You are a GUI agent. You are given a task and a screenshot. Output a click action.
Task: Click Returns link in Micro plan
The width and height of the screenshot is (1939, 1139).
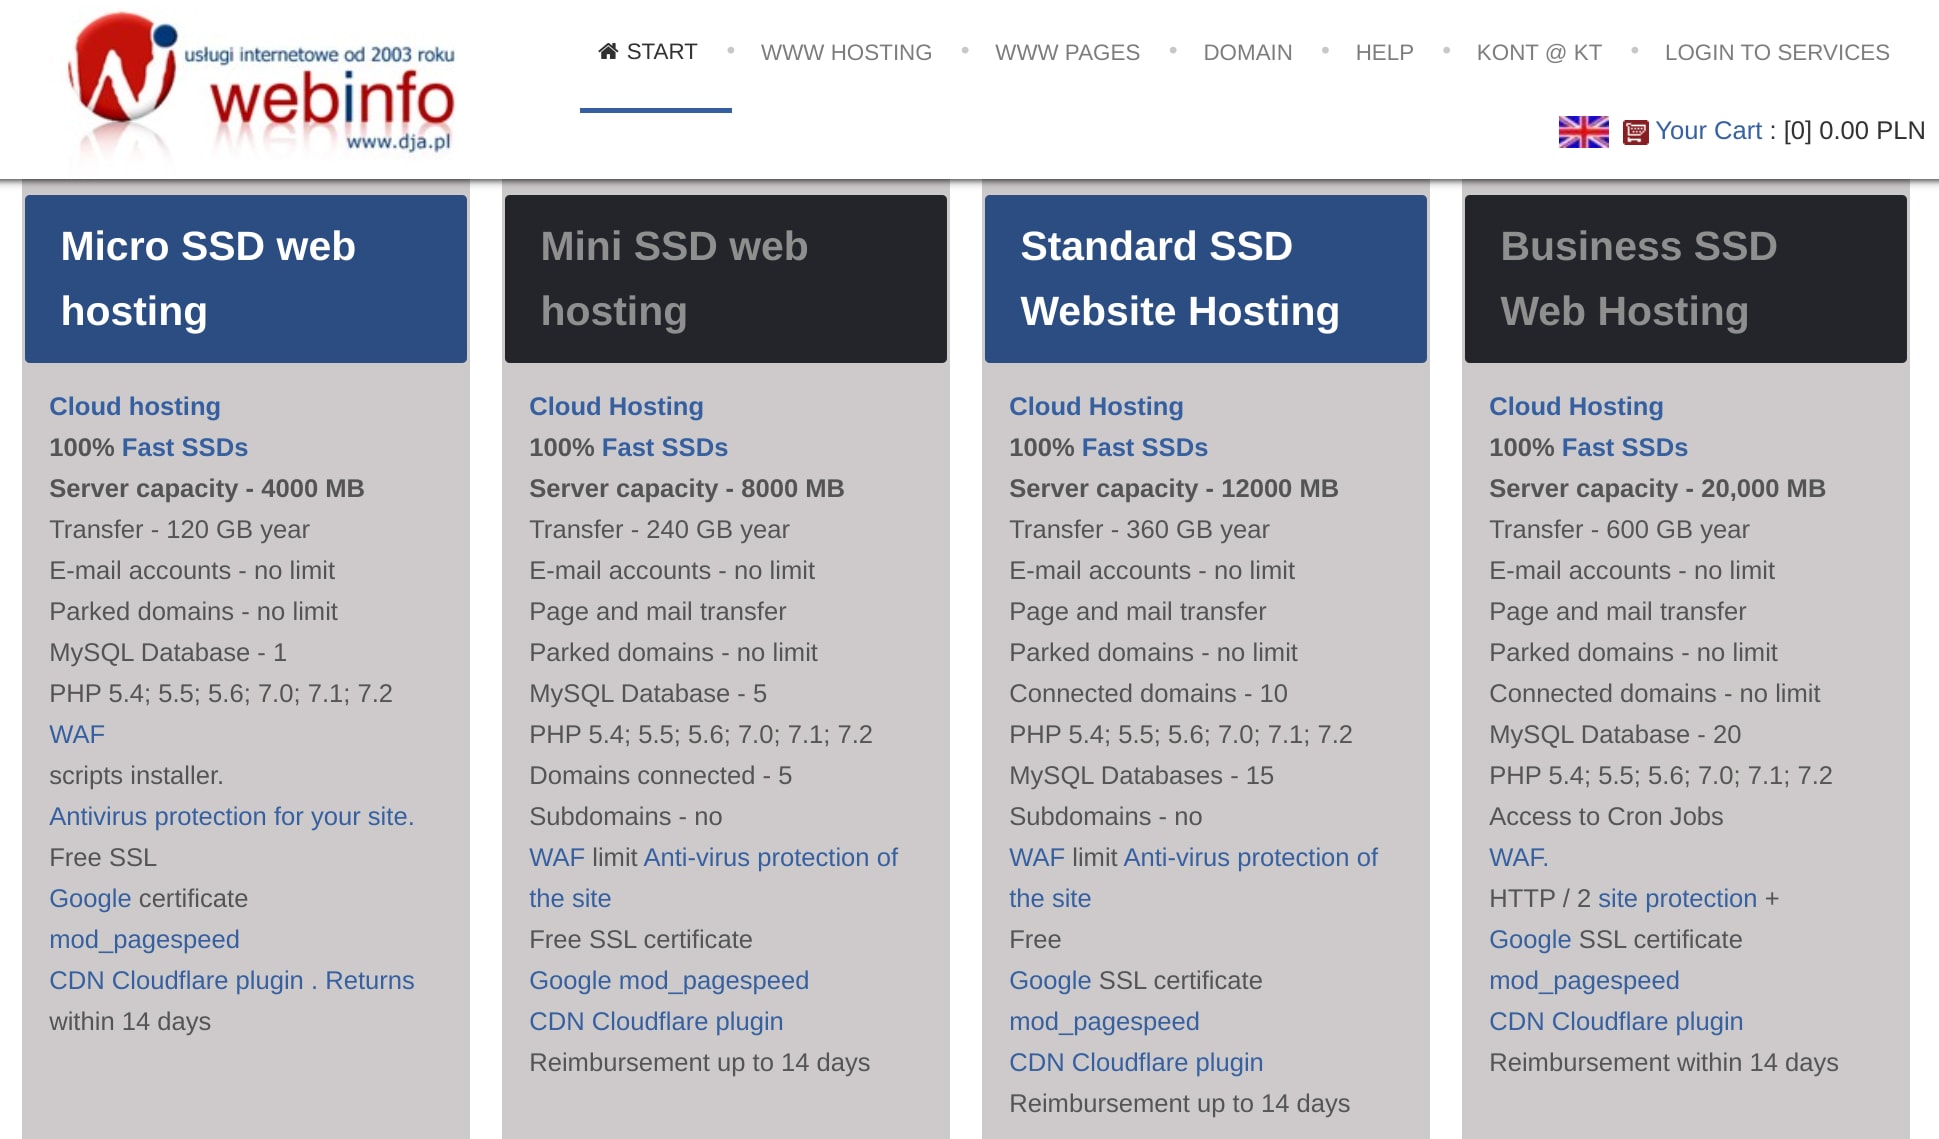[370, 980]
